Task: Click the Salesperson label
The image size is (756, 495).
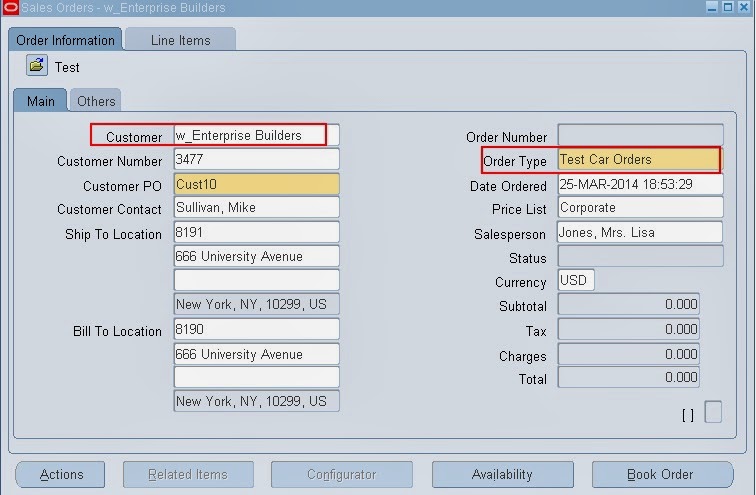Action: [x=510, y=234]
